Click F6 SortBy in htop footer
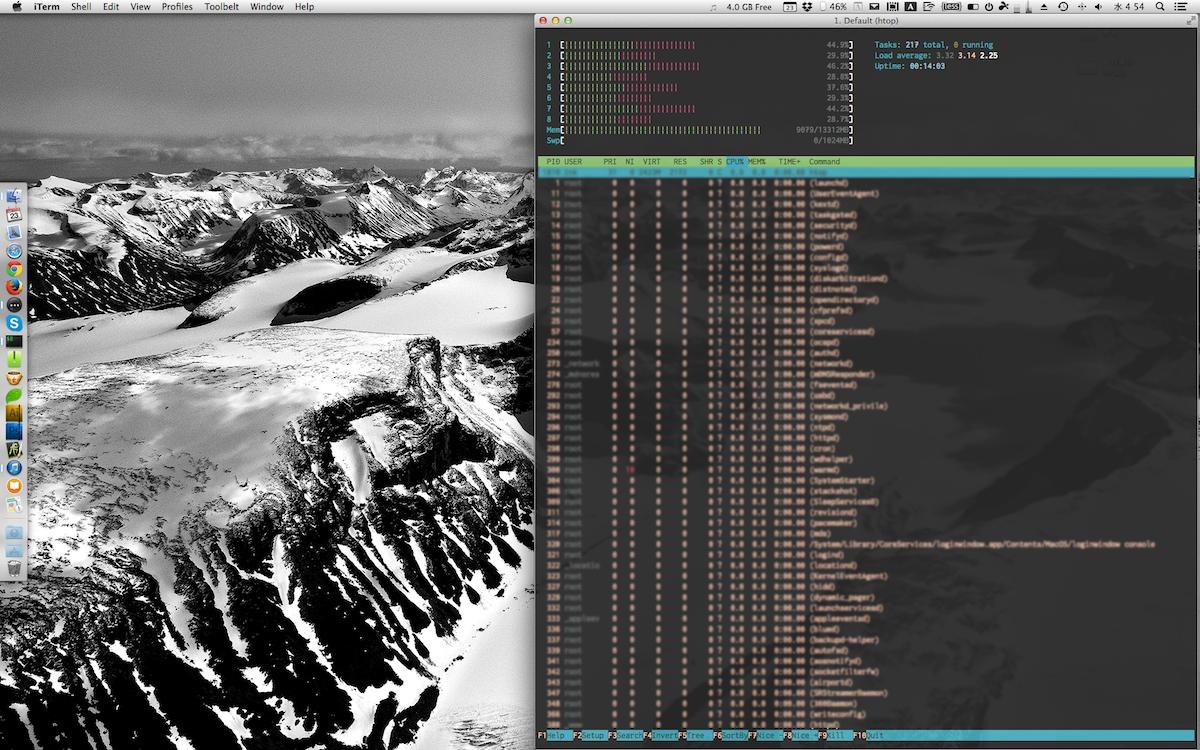The width and height of the screenshot is (1200, 750). (729, 736)
